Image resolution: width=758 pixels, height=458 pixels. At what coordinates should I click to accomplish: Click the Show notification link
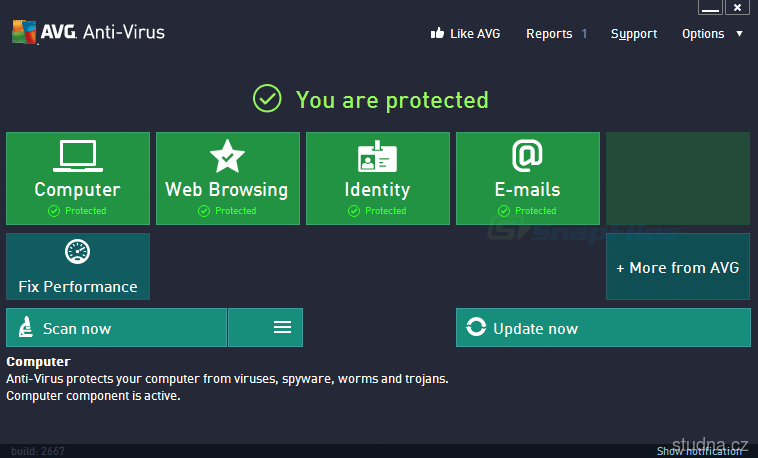tap(699, 452)
